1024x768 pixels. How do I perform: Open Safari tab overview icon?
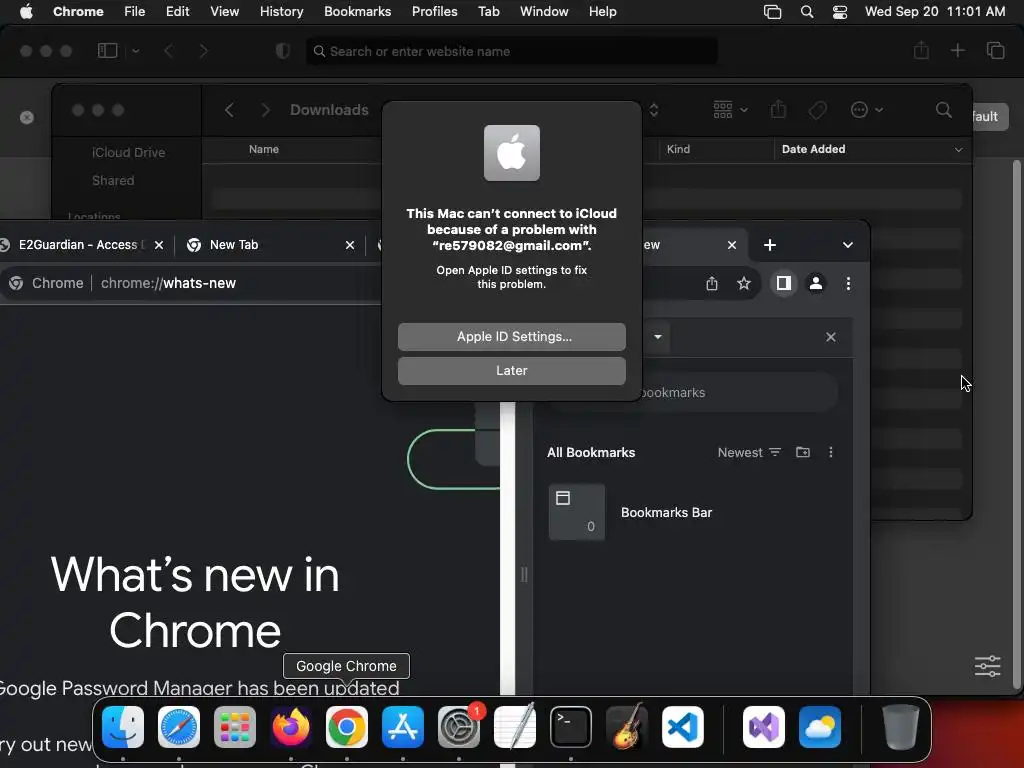995,50
